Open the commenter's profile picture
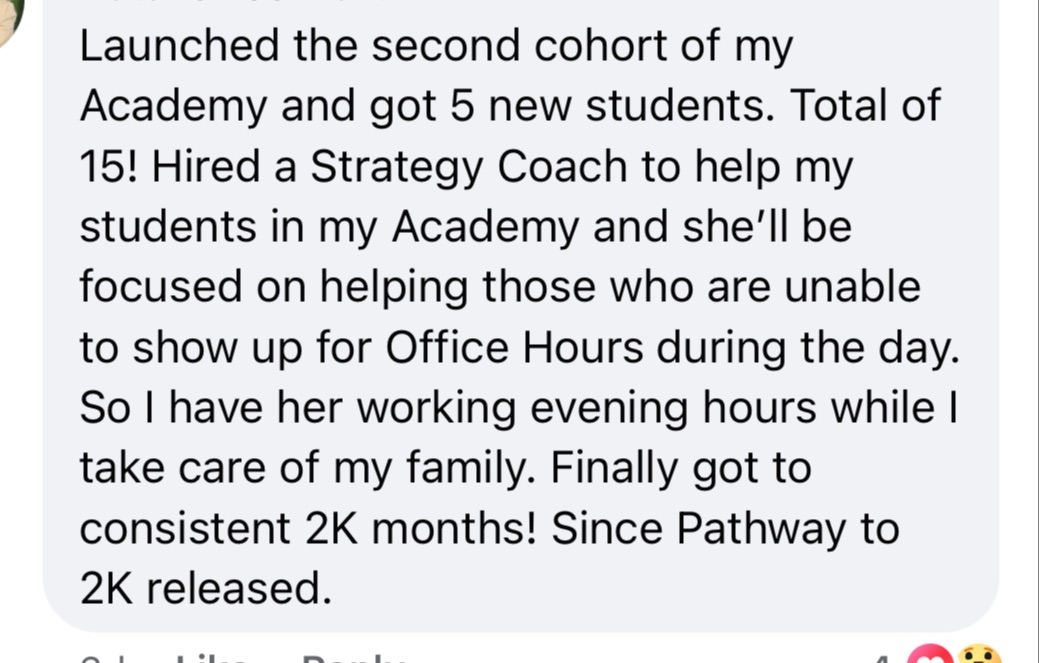This screenshot has width=1039, height=663. (x=9, y=23)
